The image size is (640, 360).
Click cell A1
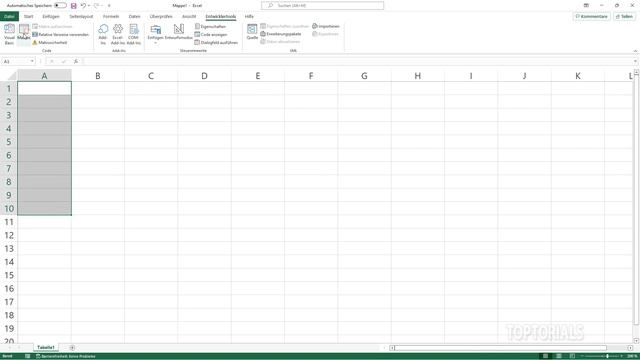[x=44, y=88]
